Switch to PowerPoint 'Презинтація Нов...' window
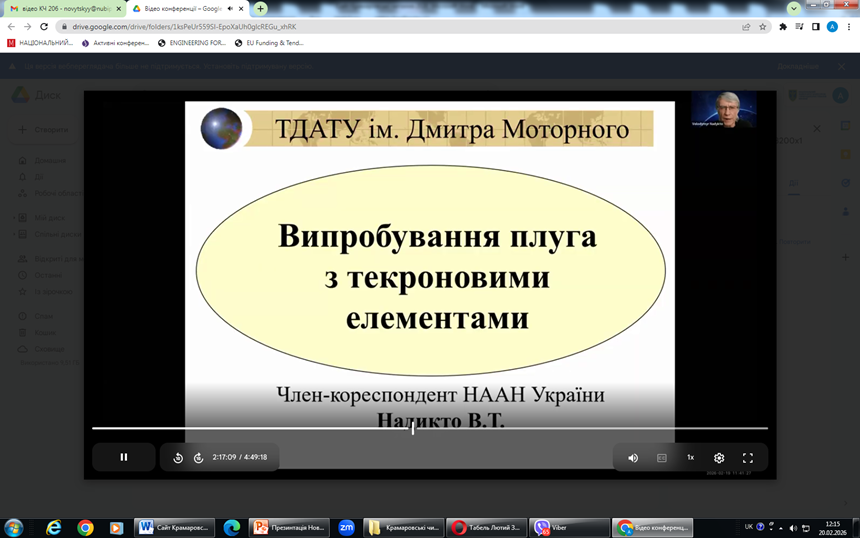This screenshot has width=860, height=538. tap(290, 528)
